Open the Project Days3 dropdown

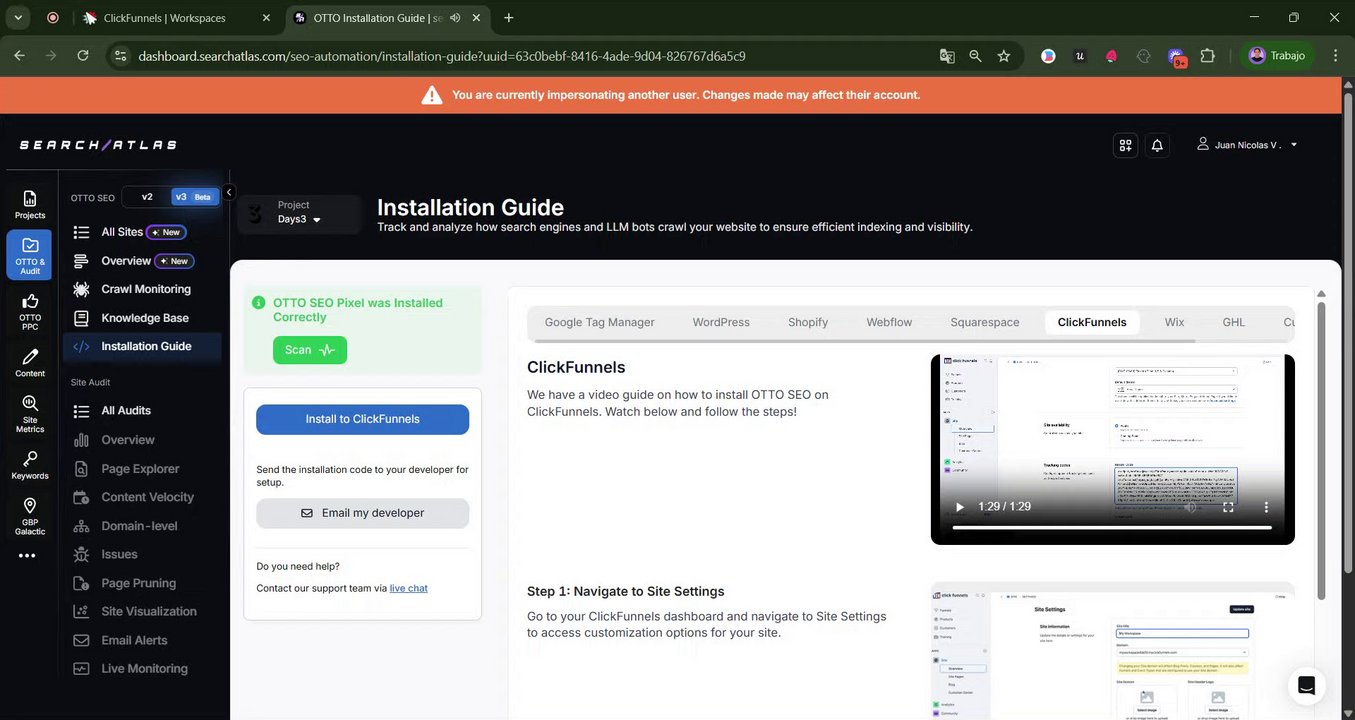pyautogui.click(x=300, y=212)
